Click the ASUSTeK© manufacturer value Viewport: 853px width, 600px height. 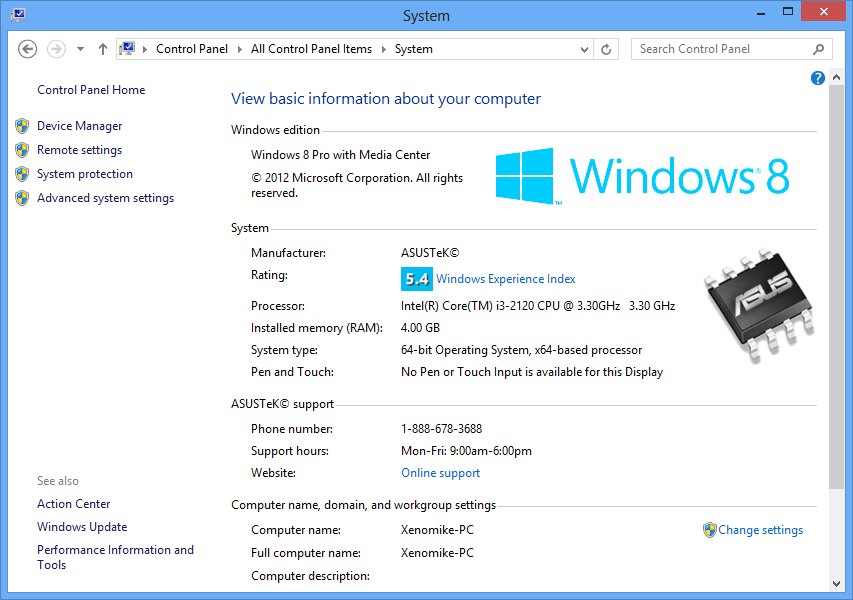430,252
